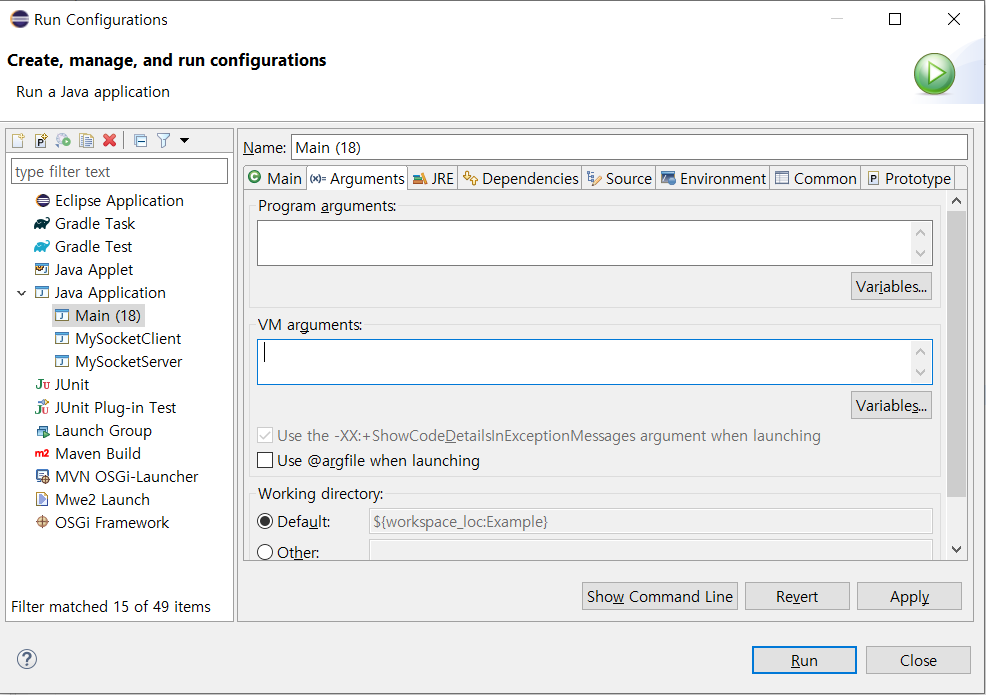The image size is (986, 695).
Task: Click Show Command Line button
Action: 660,596
